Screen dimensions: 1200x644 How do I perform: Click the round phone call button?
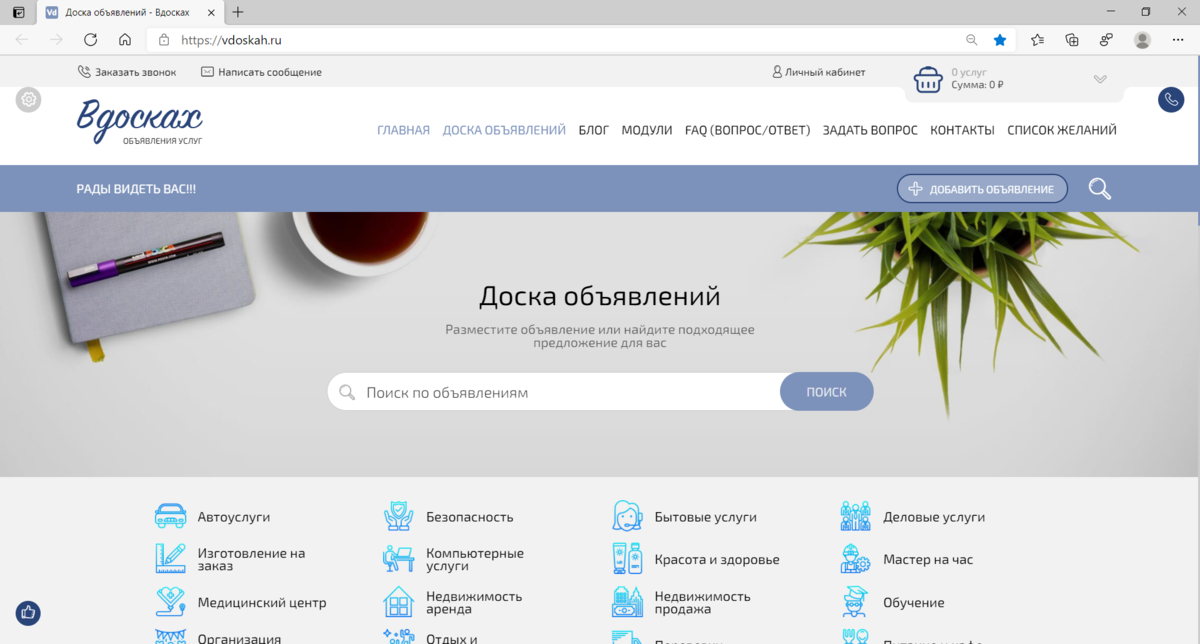[1171, 100]
